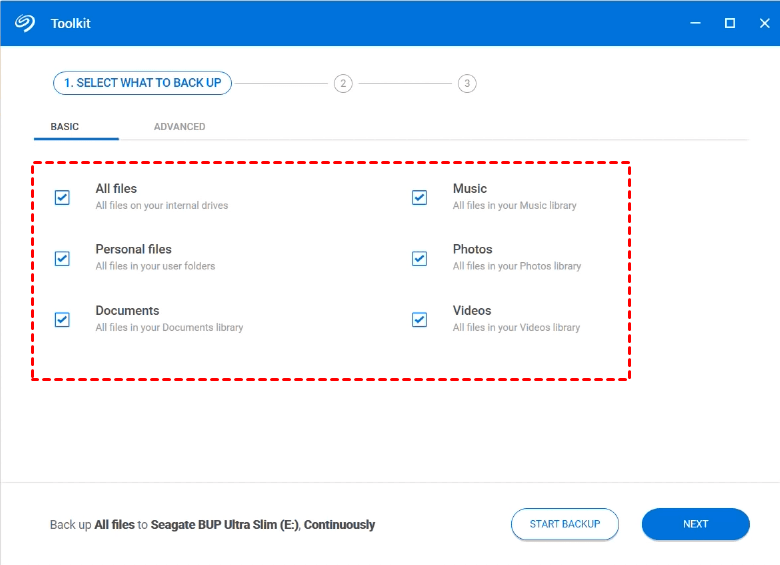780x565 pixels.
Task: Jump to step 3 circle
Action: tap(467, 83)
